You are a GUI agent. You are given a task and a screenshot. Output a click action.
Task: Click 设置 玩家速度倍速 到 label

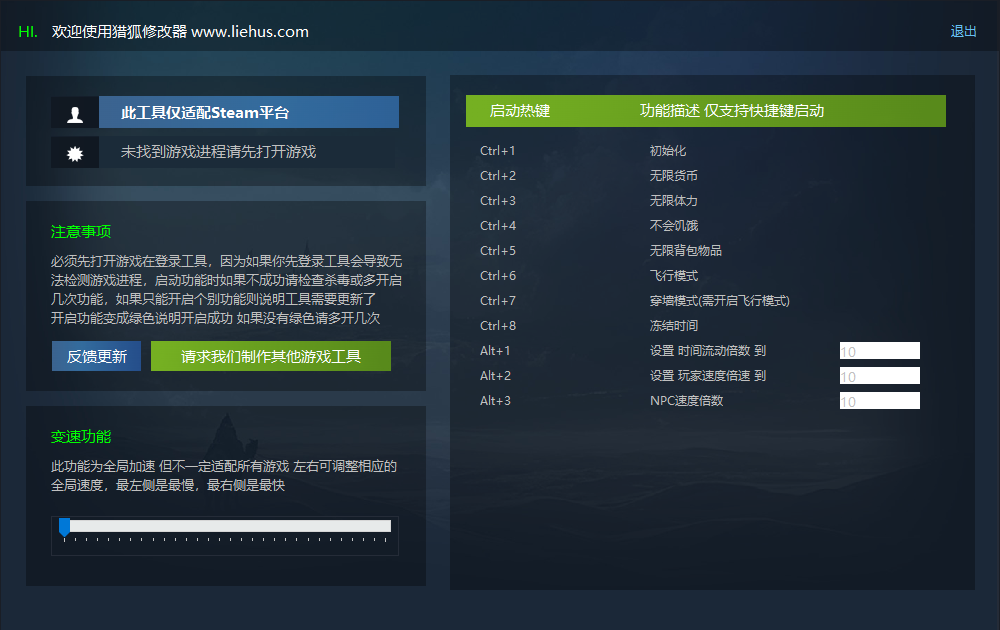[708, 376]
